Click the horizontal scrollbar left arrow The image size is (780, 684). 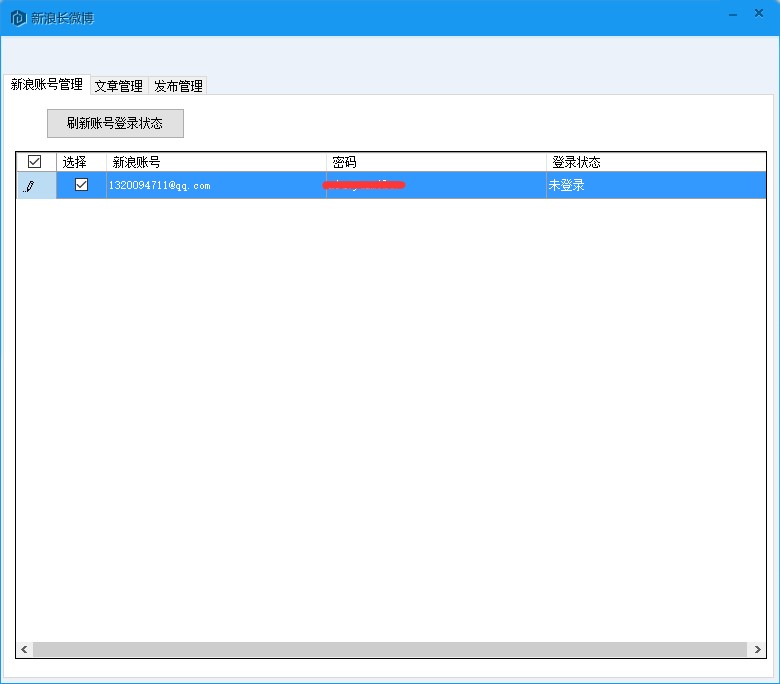[24, 649]
